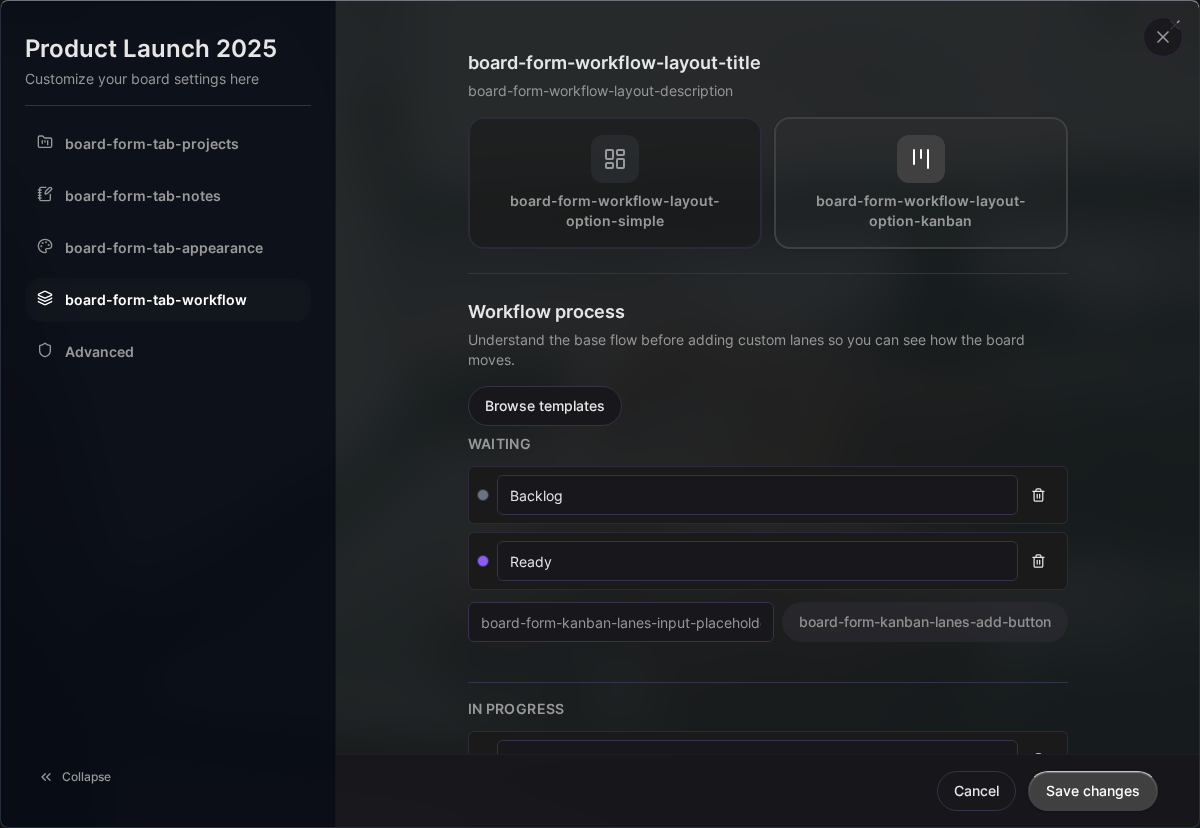Click the palette icon for board-form-tab-appearance
Screen dimensions: 1200x828
point(45,247)
